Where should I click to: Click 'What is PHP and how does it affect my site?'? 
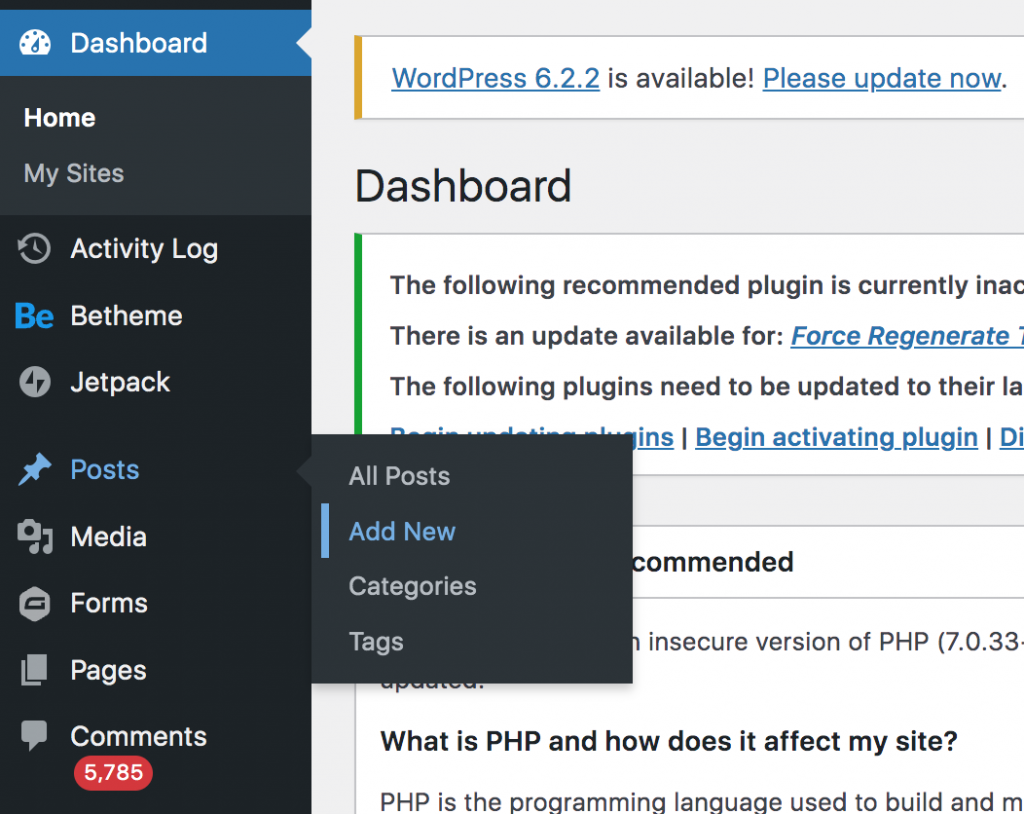coord(669,742)
